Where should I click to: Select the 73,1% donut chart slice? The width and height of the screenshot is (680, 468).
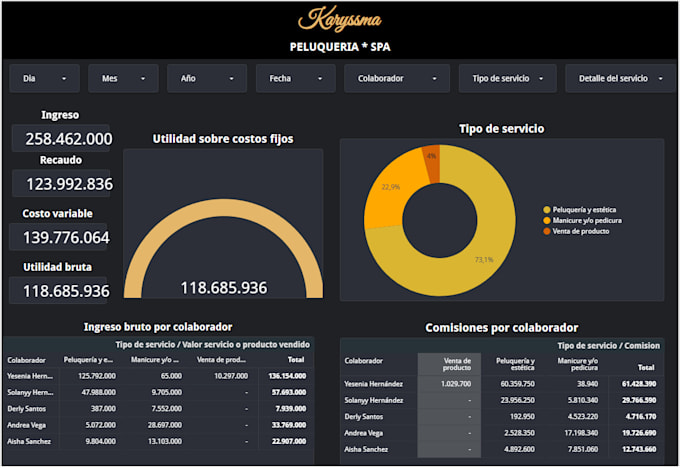point(484,259)
